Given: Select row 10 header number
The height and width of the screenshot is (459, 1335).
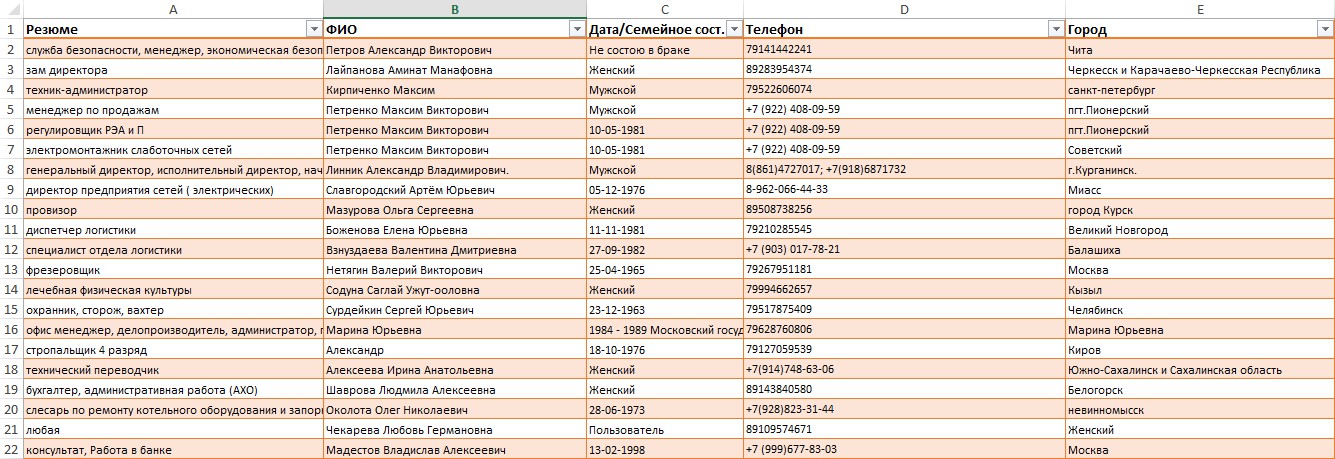Looking at the screenshot, I should tap(11, 210).
